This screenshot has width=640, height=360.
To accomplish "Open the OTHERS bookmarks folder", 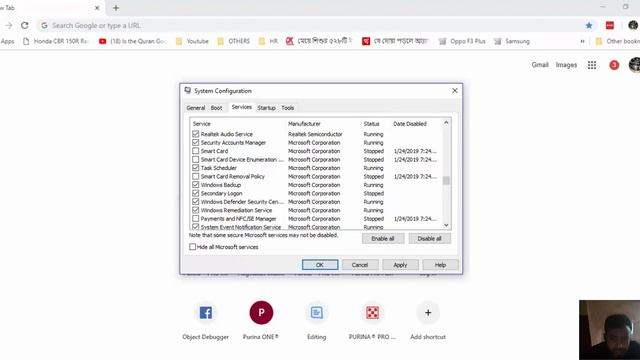I will (233, 41).
